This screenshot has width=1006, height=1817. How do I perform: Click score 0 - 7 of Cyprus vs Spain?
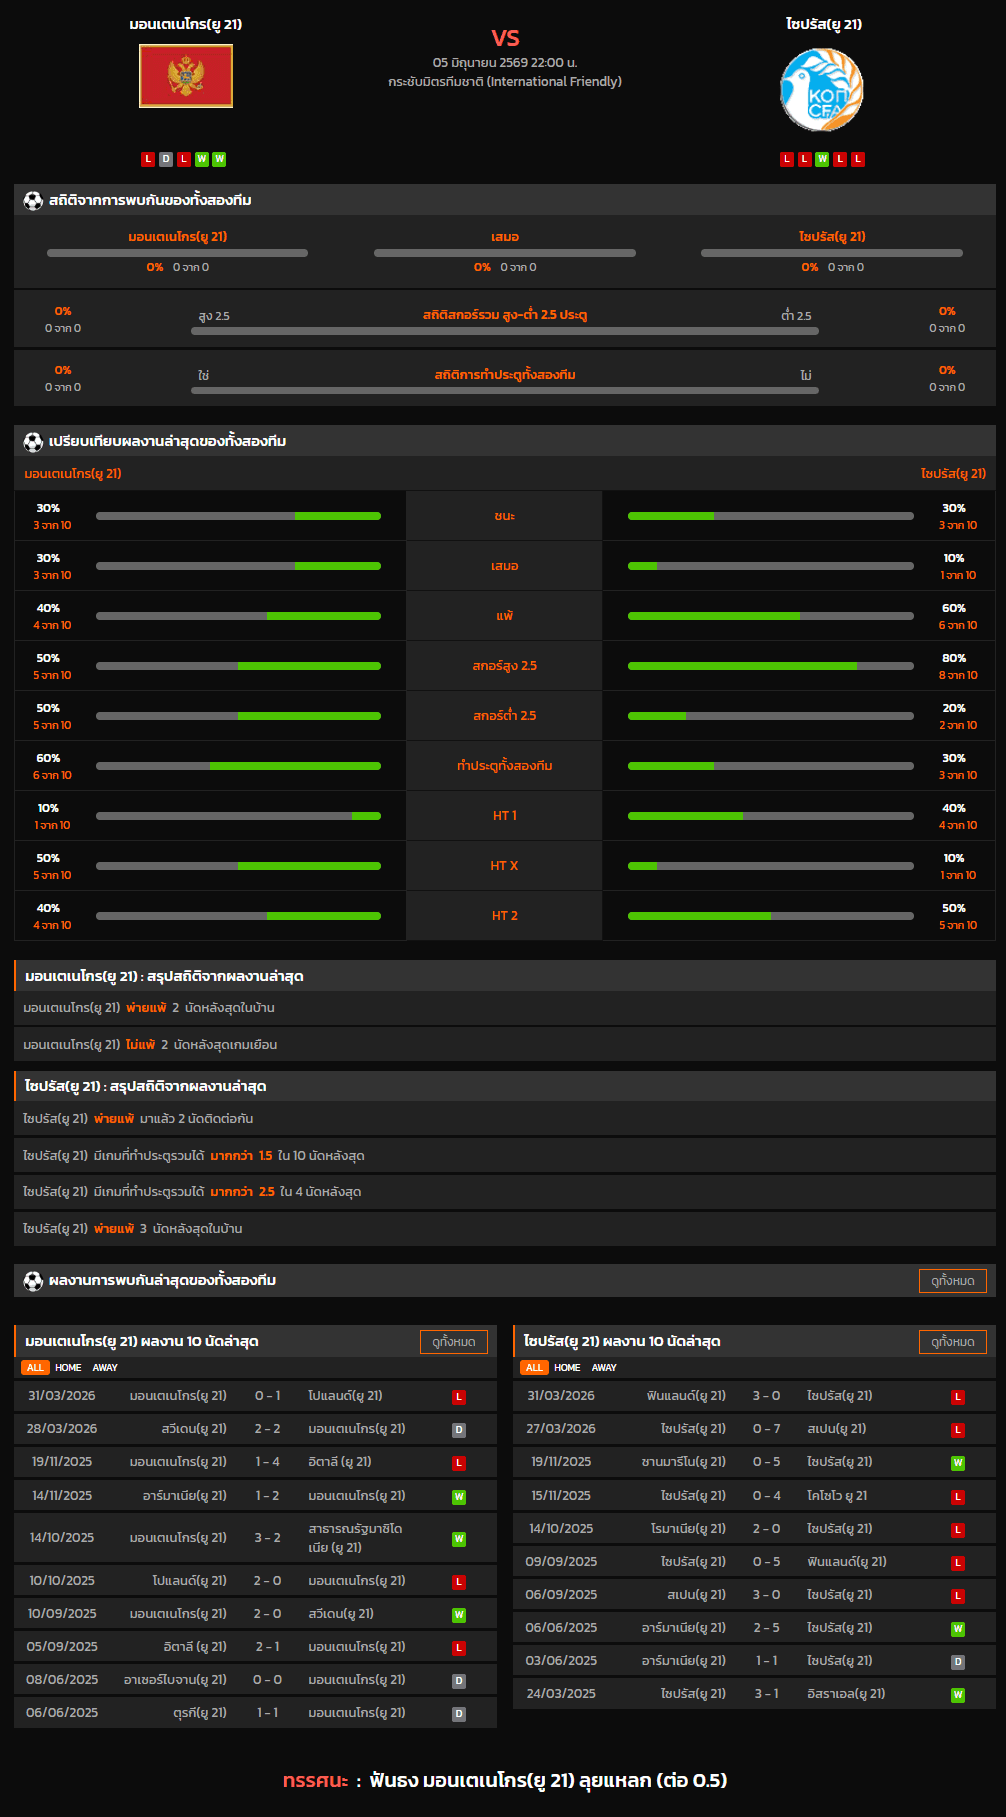[x=766, y=1429]
